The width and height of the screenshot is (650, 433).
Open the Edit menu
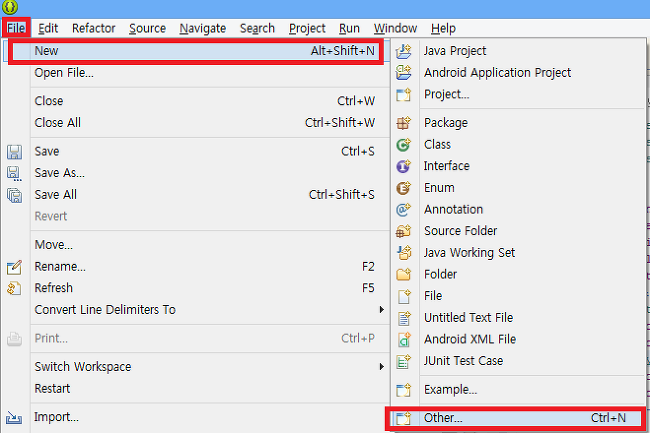click(x=48, y=28)
